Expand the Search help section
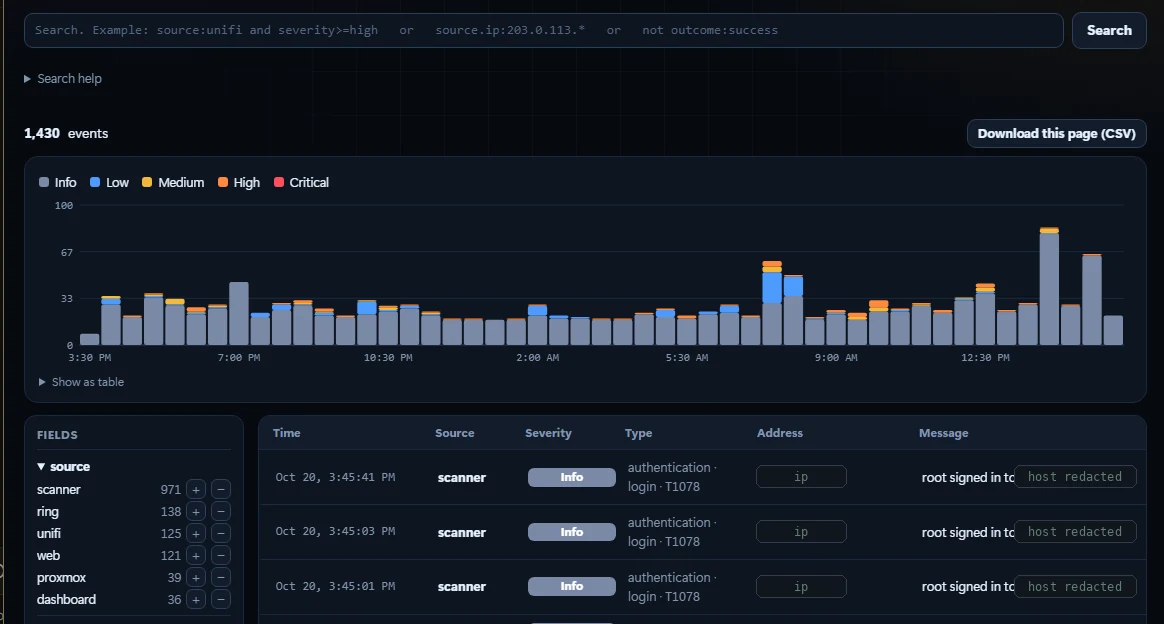Image resolution: width=1164 pixels, height=624 pixels. coord(63,79)
